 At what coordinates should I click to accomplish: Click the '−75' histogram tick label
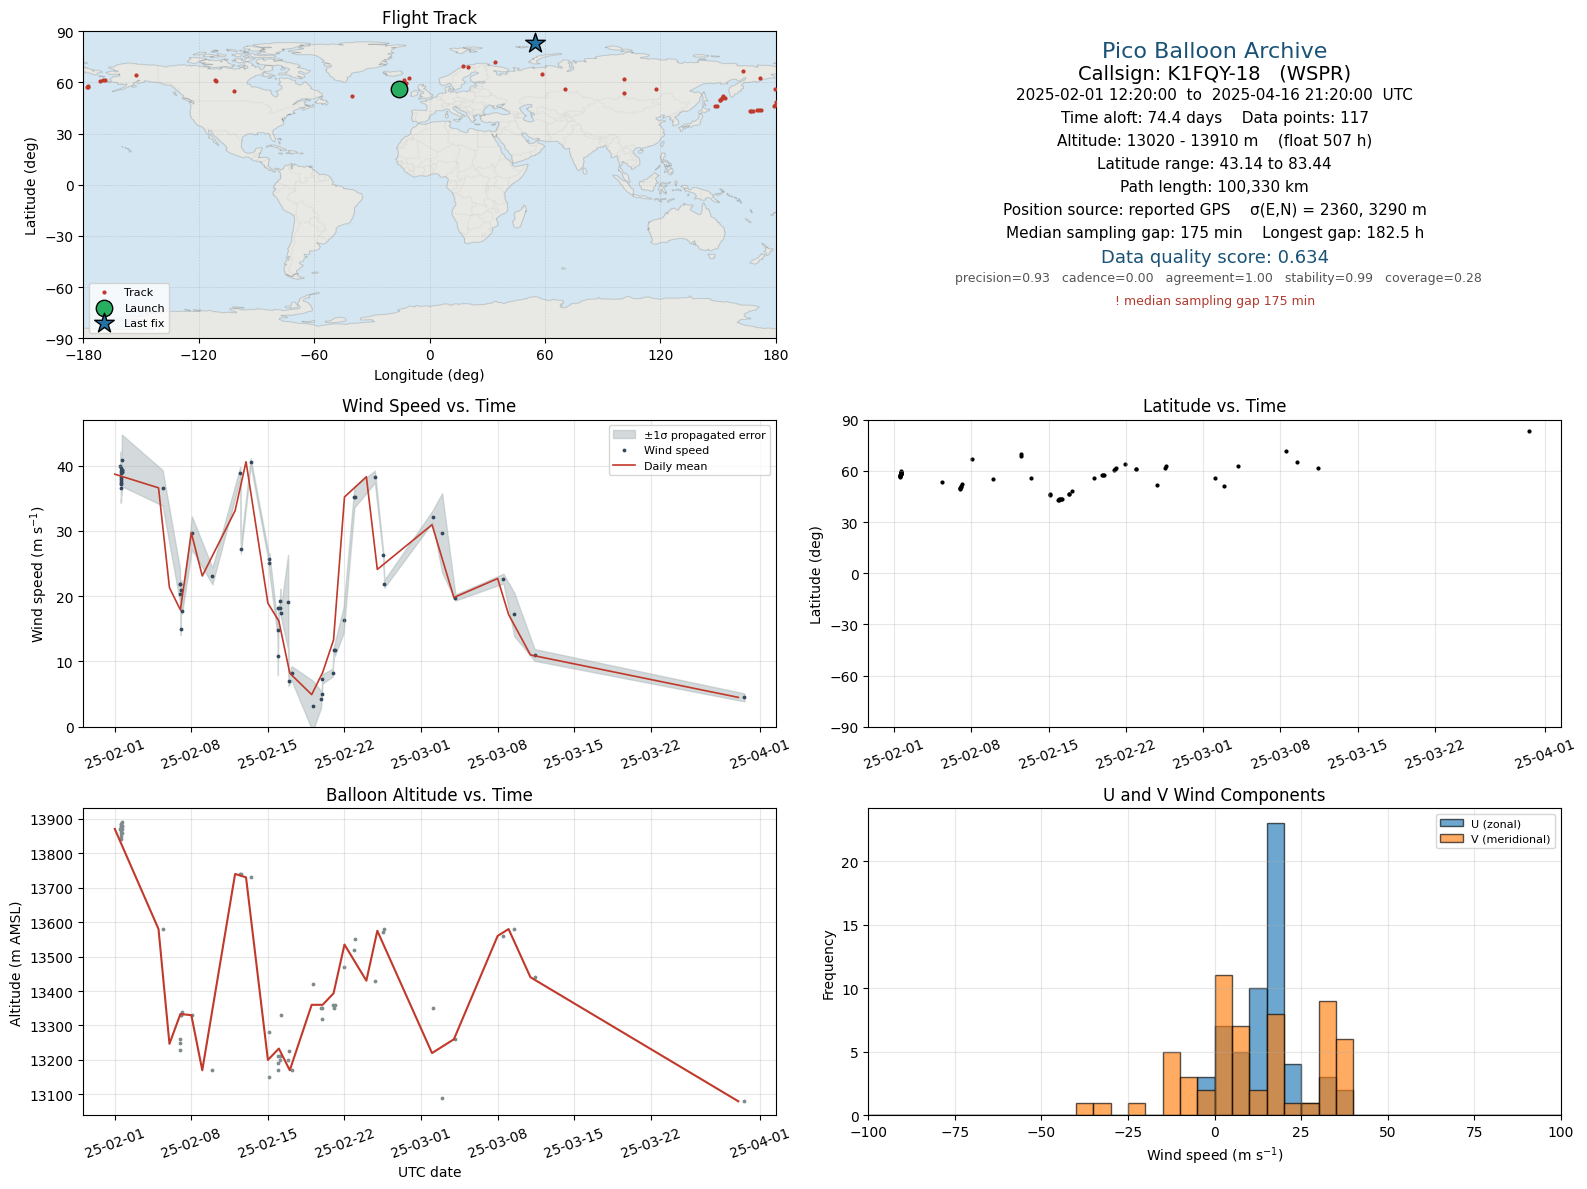pos(955,1132)
